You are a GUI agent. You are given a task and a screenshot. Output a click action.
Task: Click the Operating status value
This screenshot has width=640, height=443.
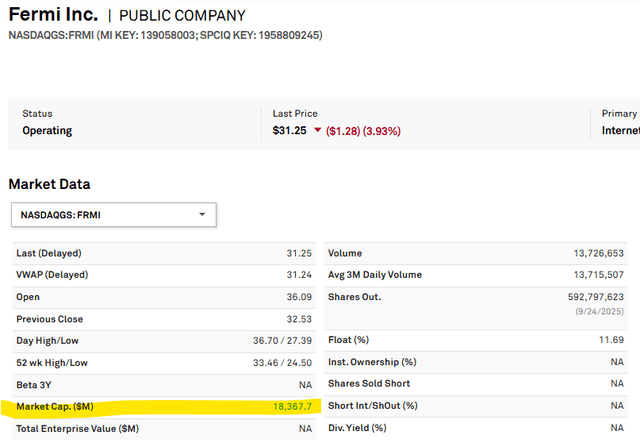coord(47,131)
